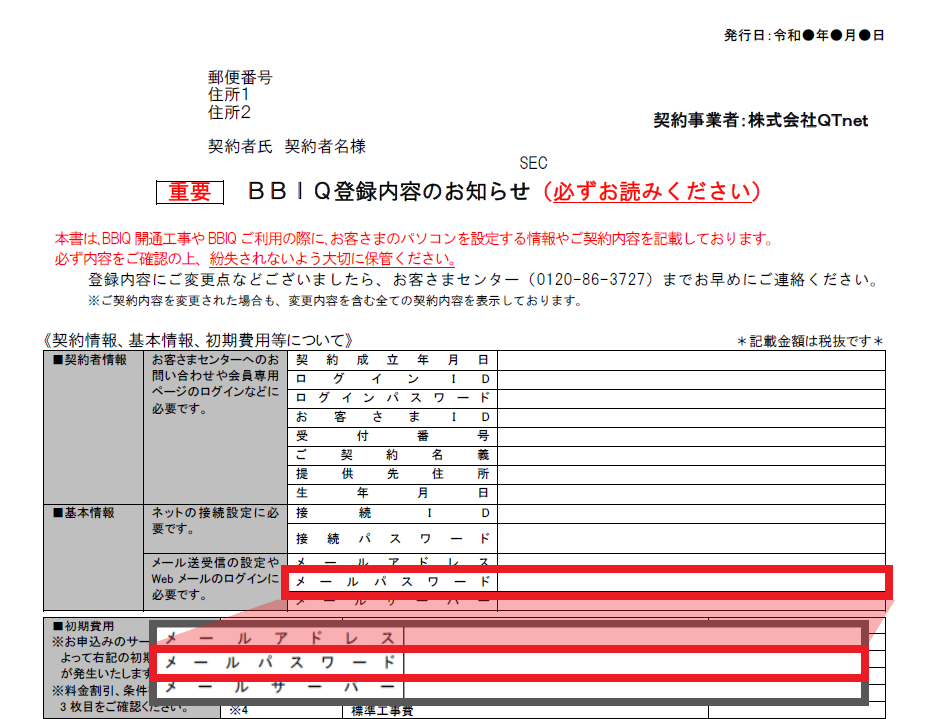The width and height of the screenshot is (931, 719).
Task: Click the ご契約名義 row label
Action: coord(392,455)
